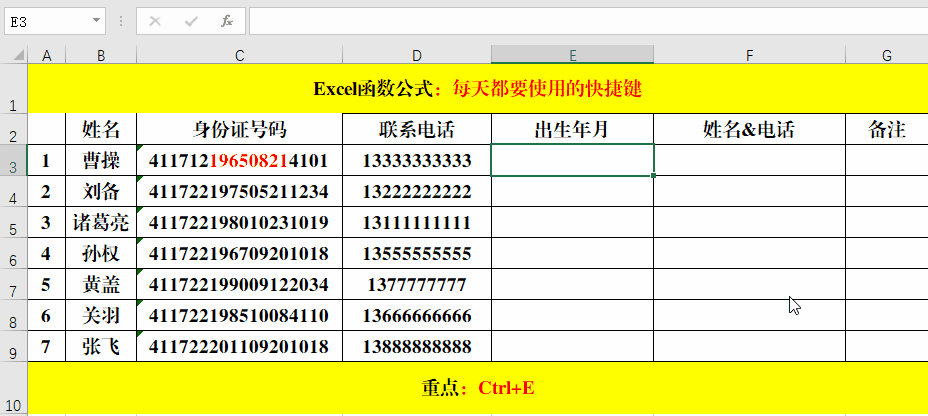Select column E header
928x416 pixels.
click(572, 56)
